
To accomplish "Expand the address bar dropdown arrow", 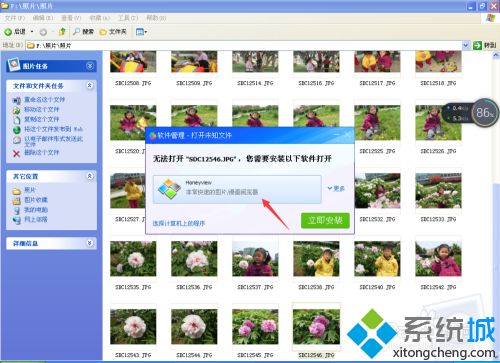I will [x=466, y=45].
